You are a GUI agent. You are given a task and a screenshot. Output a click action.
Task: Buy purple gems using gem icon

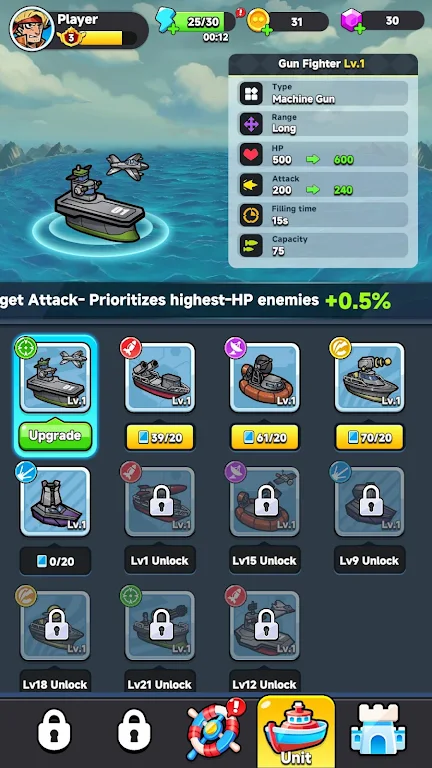click(352, 23)
